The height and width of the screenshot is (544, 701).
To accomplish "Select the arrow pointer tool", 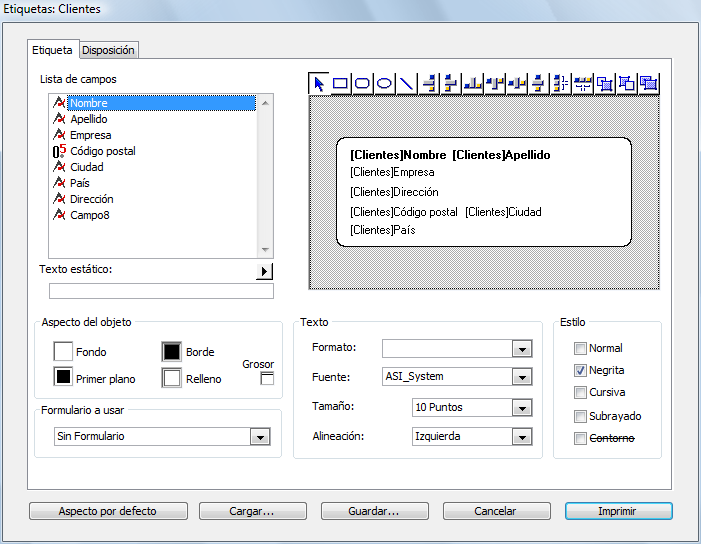I will point(319,84).
